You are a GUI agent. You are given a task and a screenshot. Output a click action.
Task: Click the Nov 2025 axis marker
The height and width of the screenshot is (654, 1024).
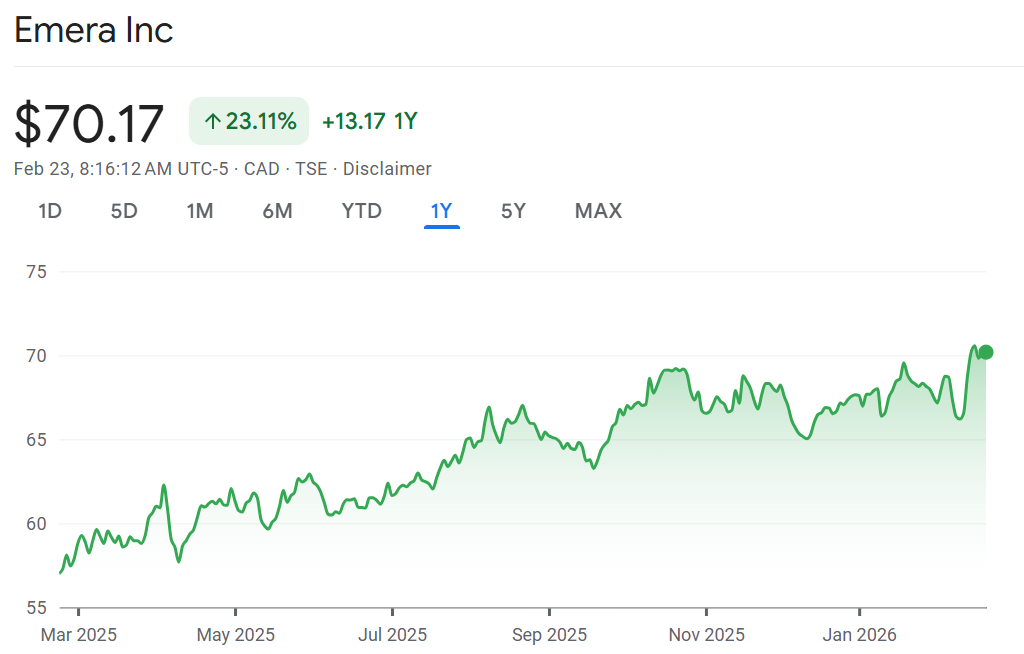[x=706, y=635]
